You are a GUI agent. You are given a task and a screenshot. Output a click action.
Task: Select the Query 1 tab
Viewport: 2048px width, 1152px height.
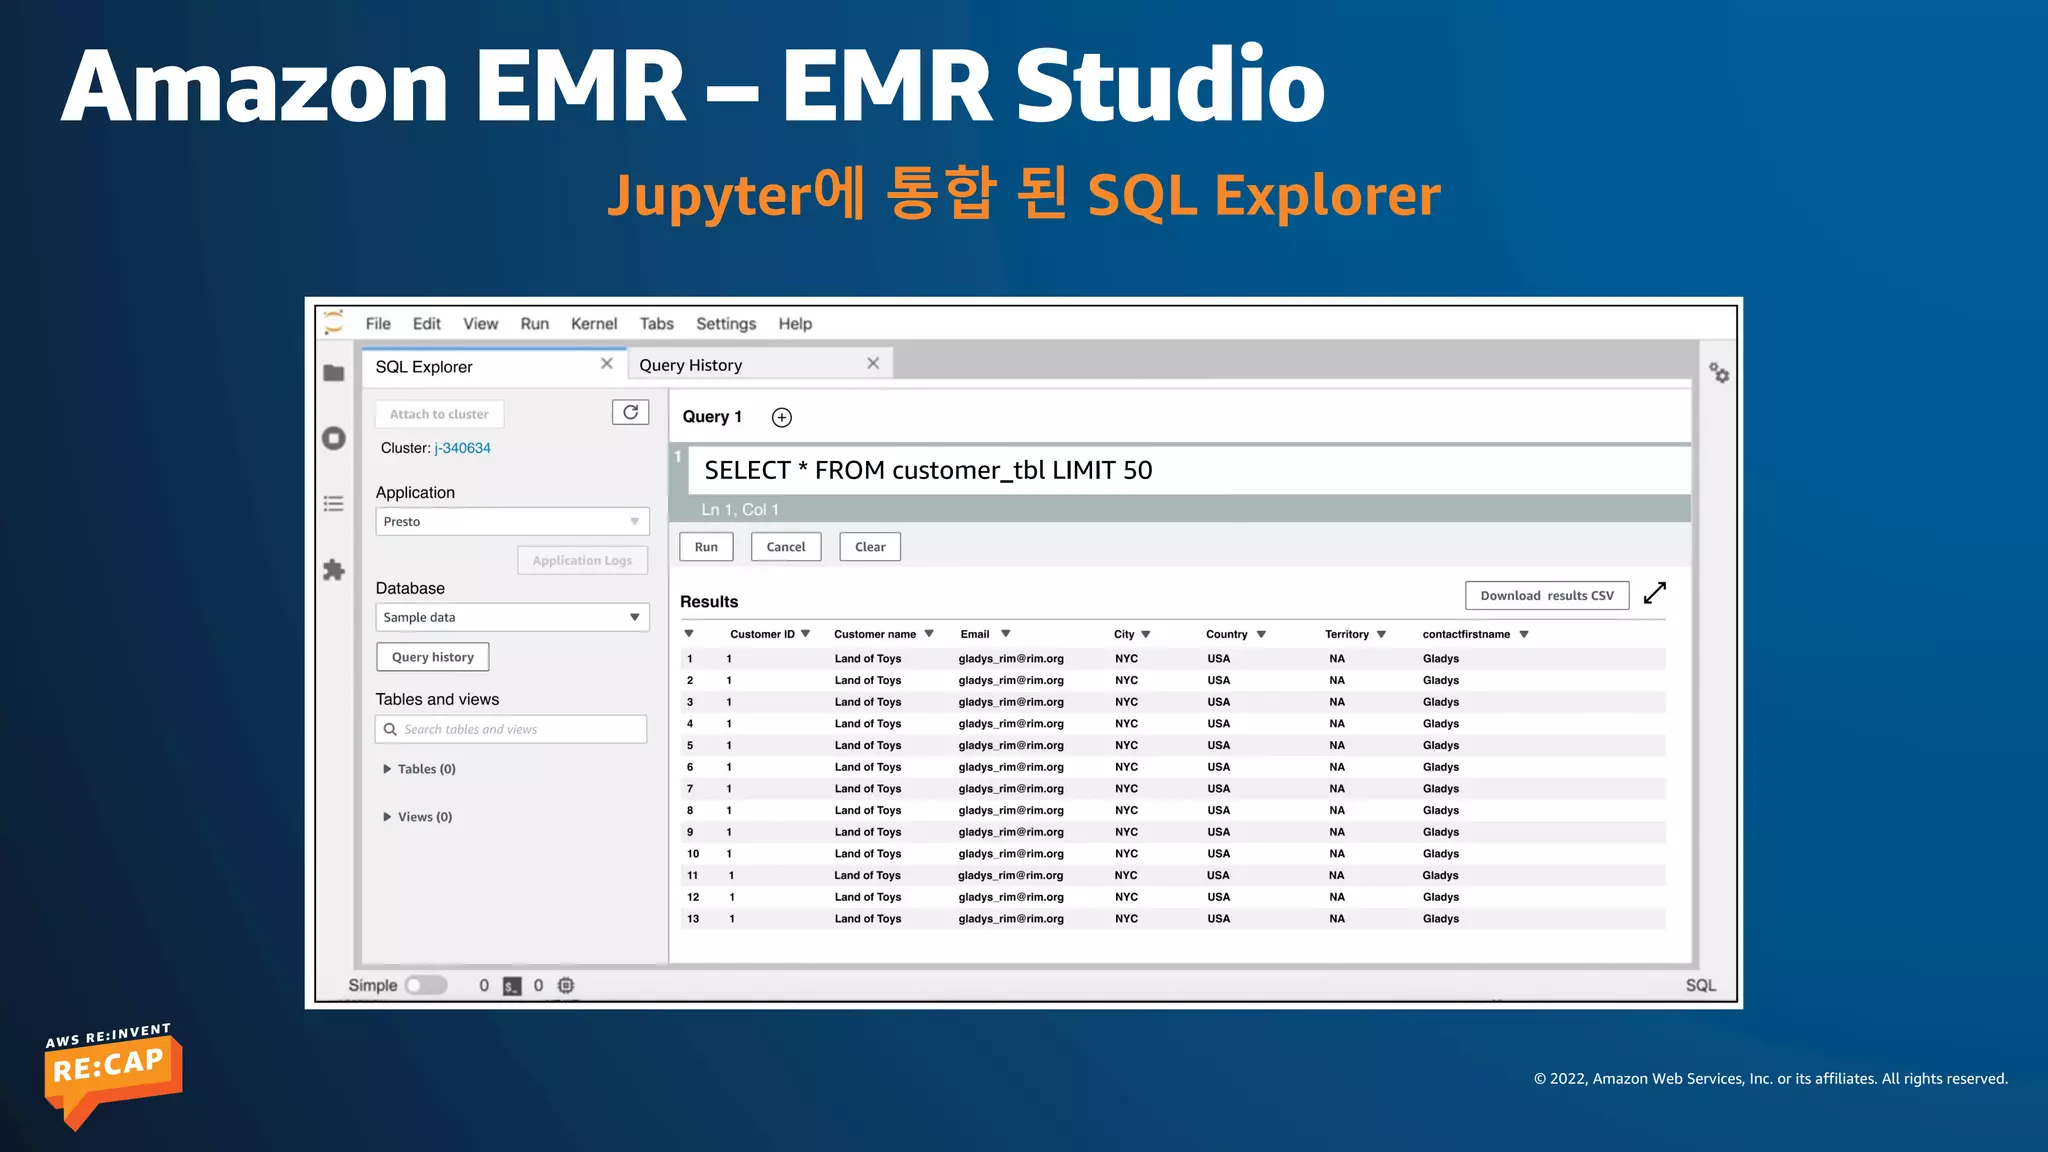712,417
